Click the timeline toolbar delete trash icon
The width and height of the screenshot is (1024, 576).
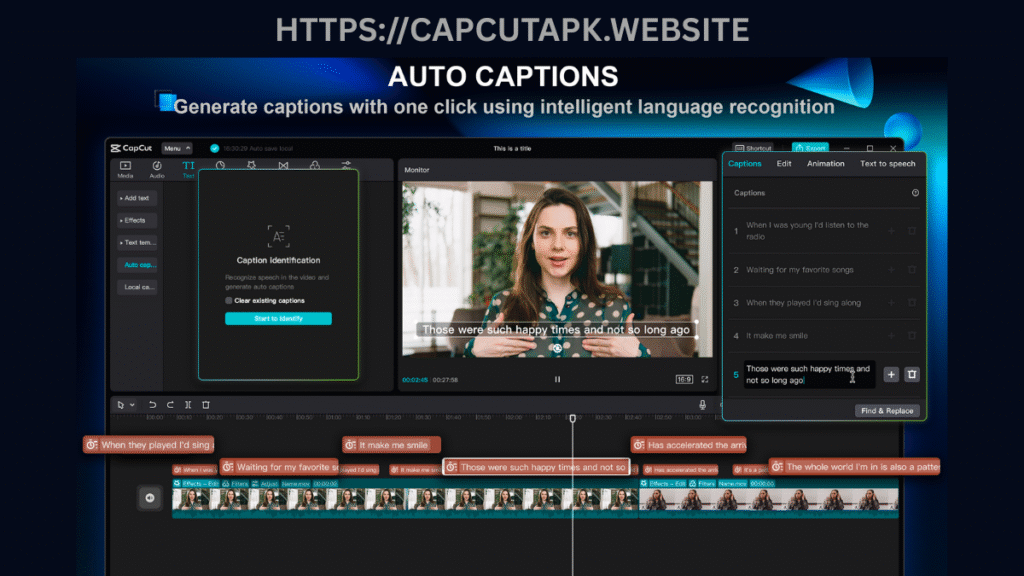(x=206, y=405)
